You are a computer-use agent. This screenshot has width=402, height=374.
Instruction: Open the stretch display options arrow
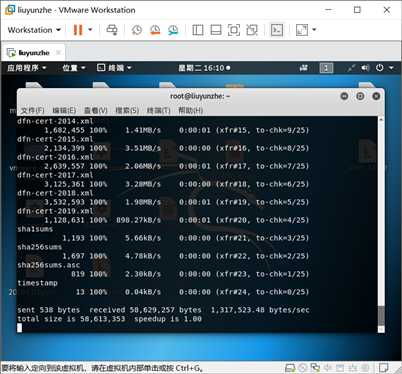[x=314, y=30]
